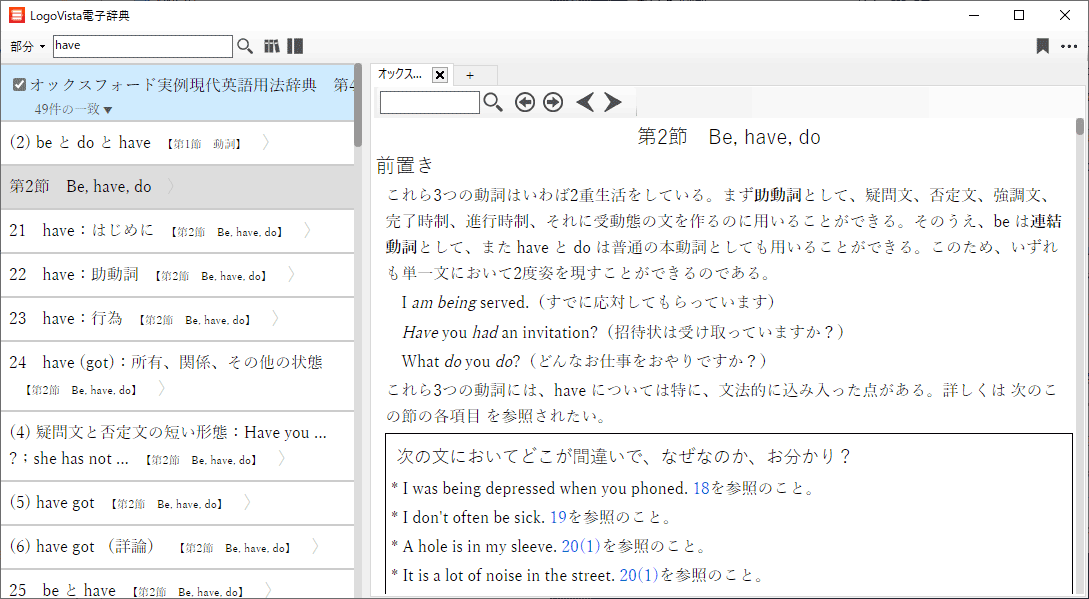This screenshot has height=599, width=1089.
Task: Click the in-page search magnifier icon
Action: [x=493, y=102]
